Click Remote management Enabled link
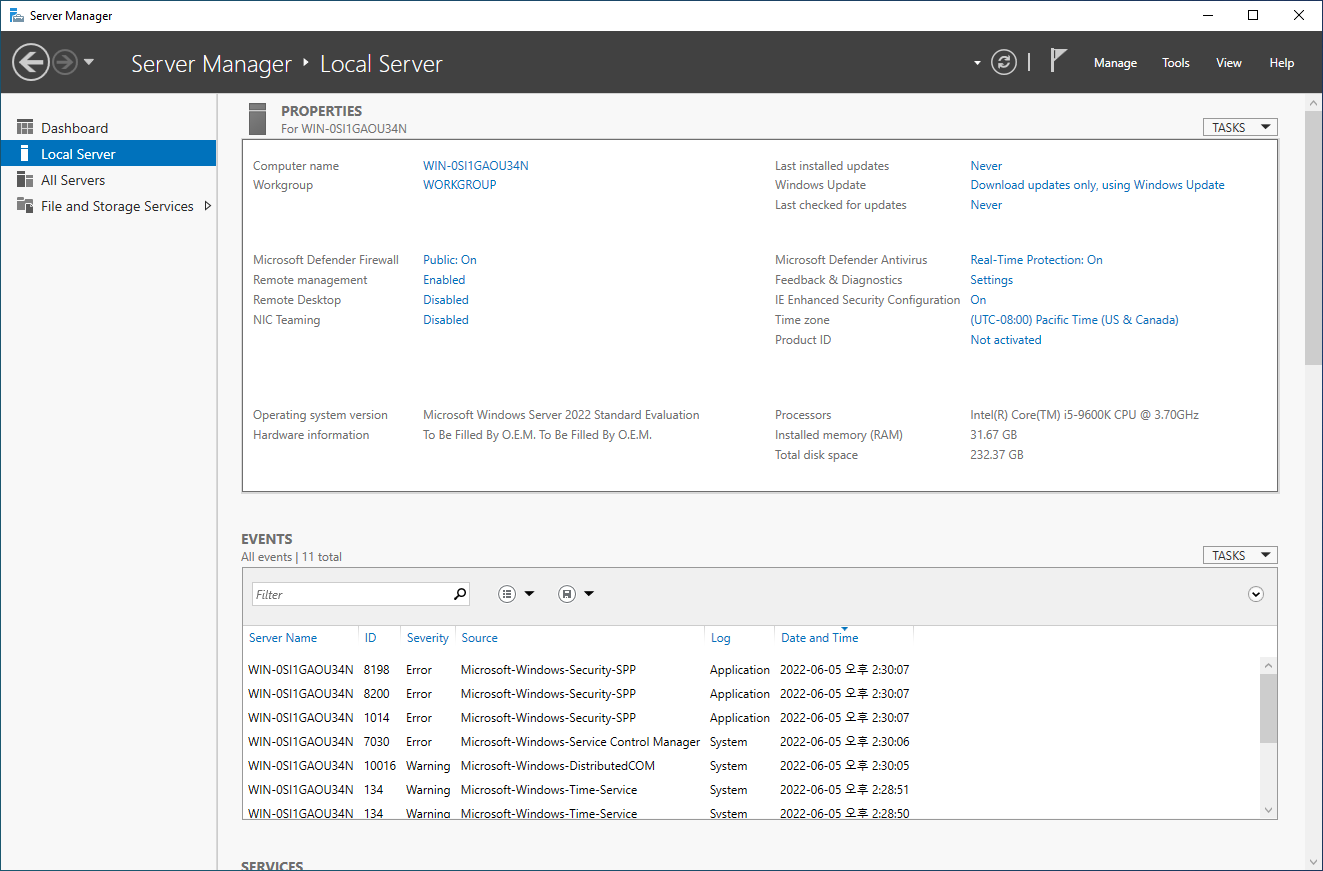1323x871 pixels. pos(444,280)
